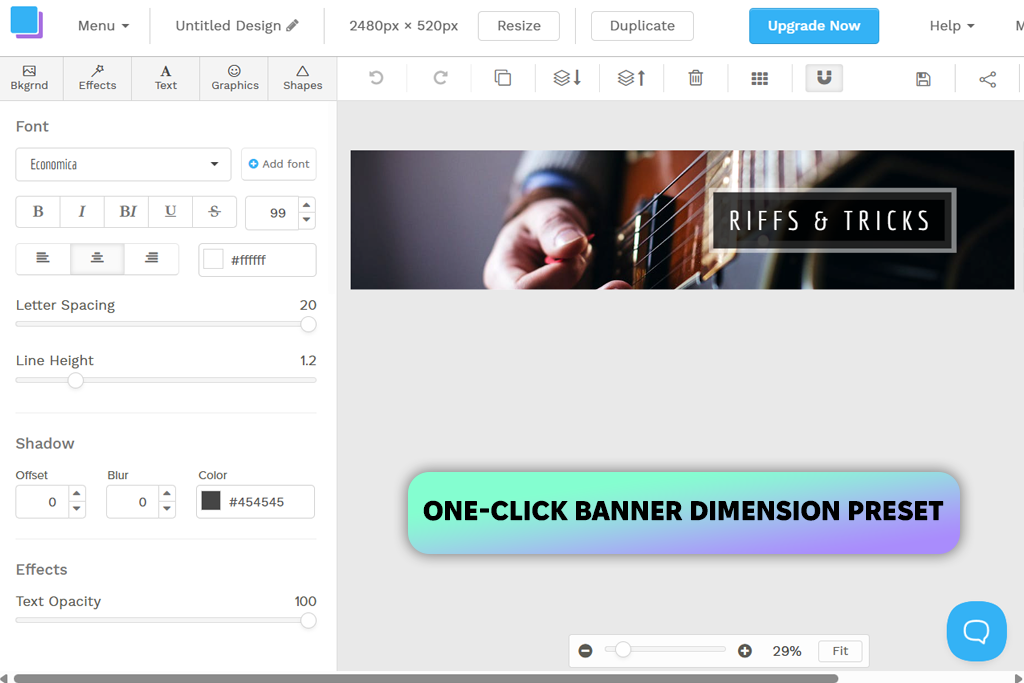Save the design with floppy icon
Image resolution: width=1024 pixels, height=683 pixels.
click(x=923, y=79)
